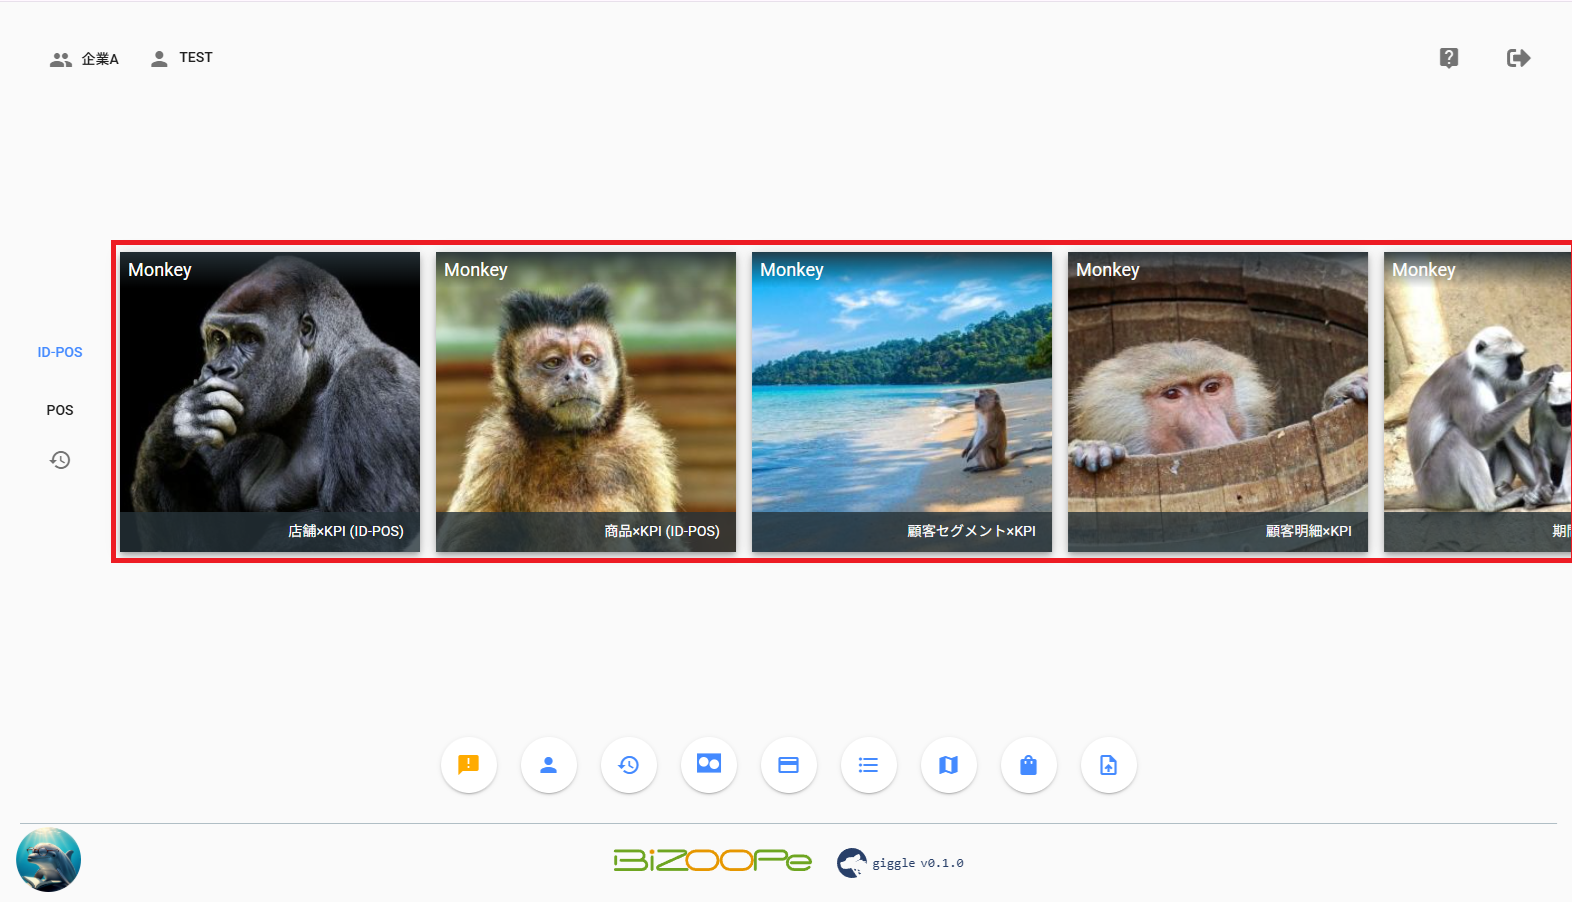Click the history clock button in bottom toolbar
The width and height of the screenshot is (1572, 902).
[628, 765]
